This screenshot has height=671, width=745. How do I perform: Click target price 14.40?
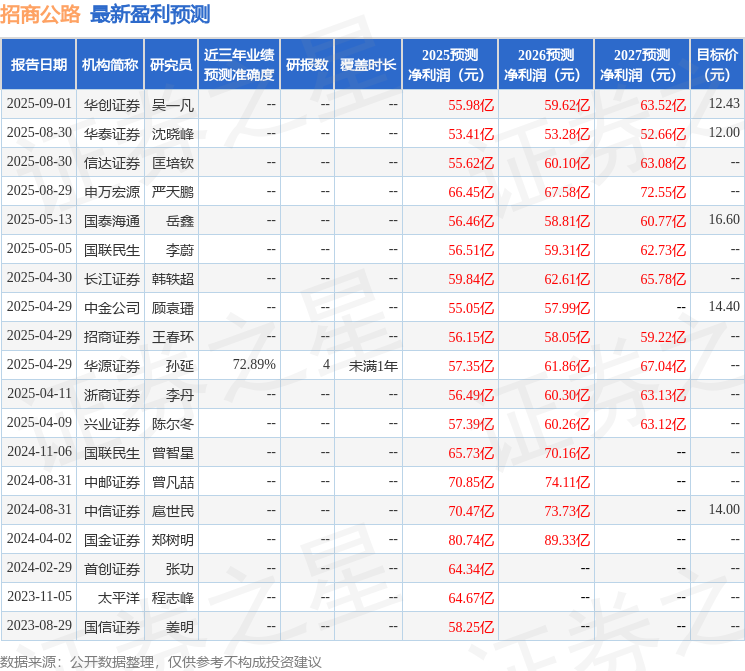tap(724, 306)
